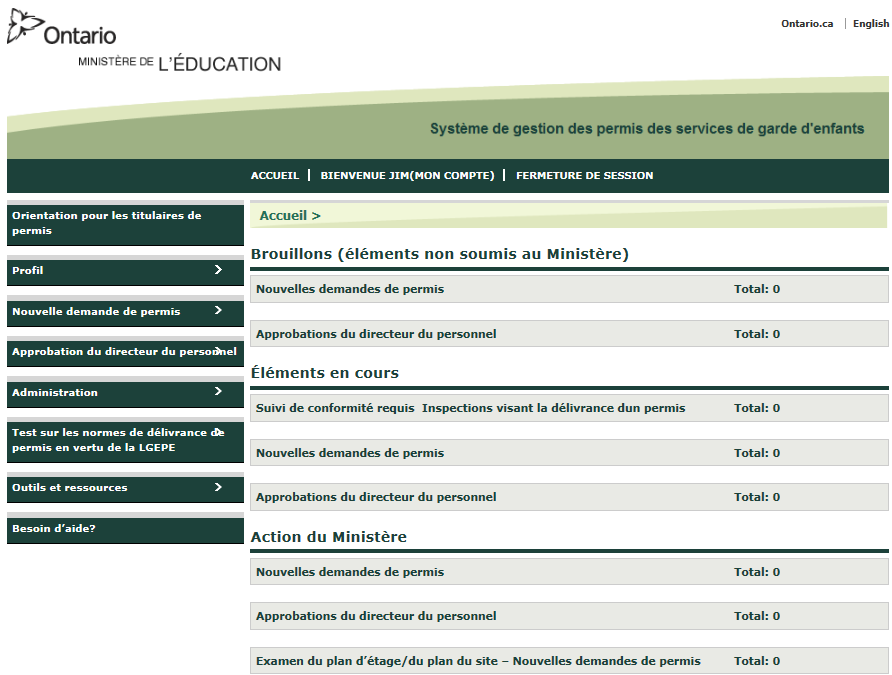The width and height of the screenshot is (892, 675).
Task: Open BIENVENUE JIM (MON COMPTE)
Action: tap(407, 175)
